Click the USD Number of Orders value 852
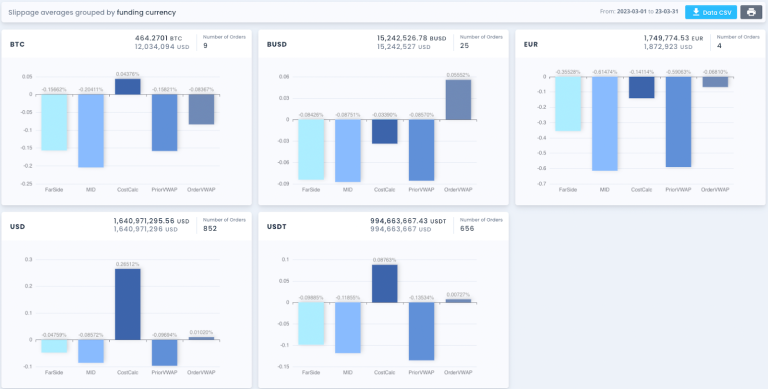The image size is (768, 389). coord(210,228)
